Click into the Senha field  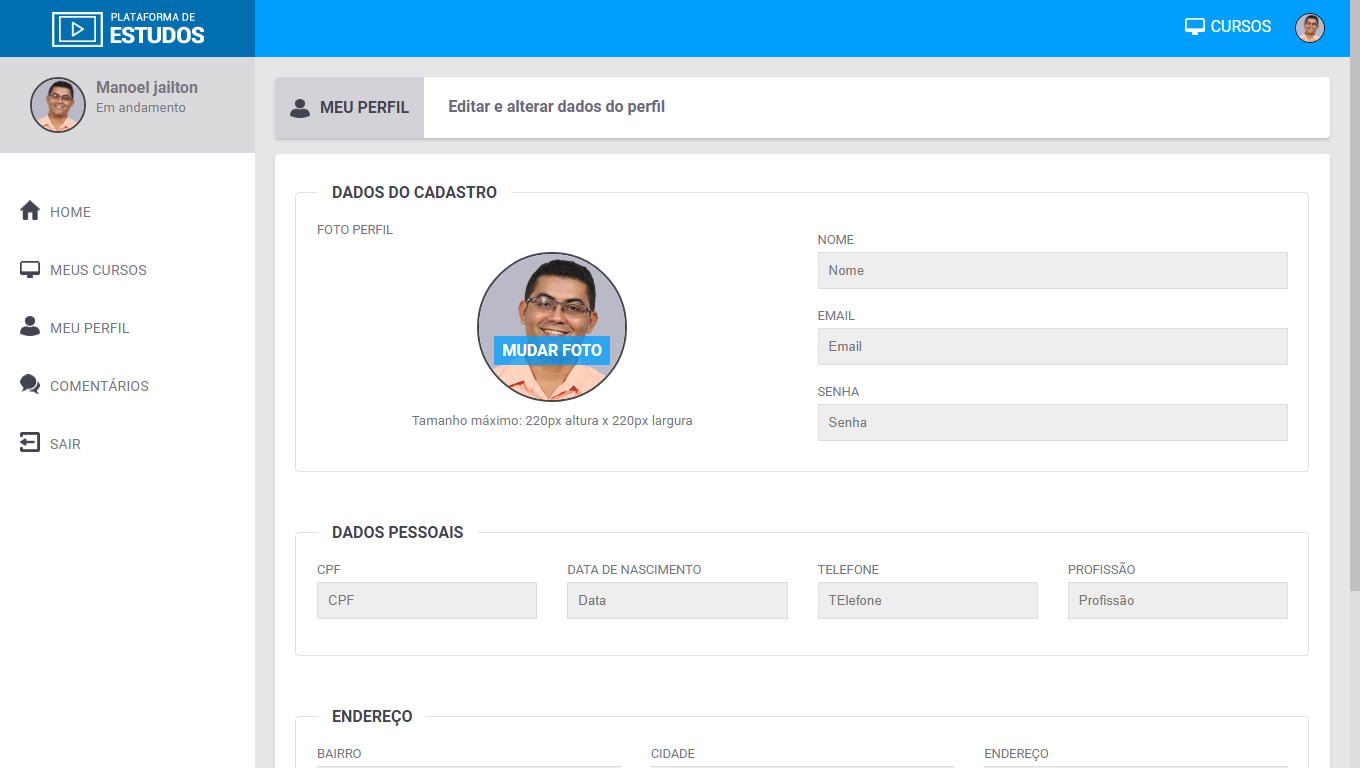coord(1052,422)
